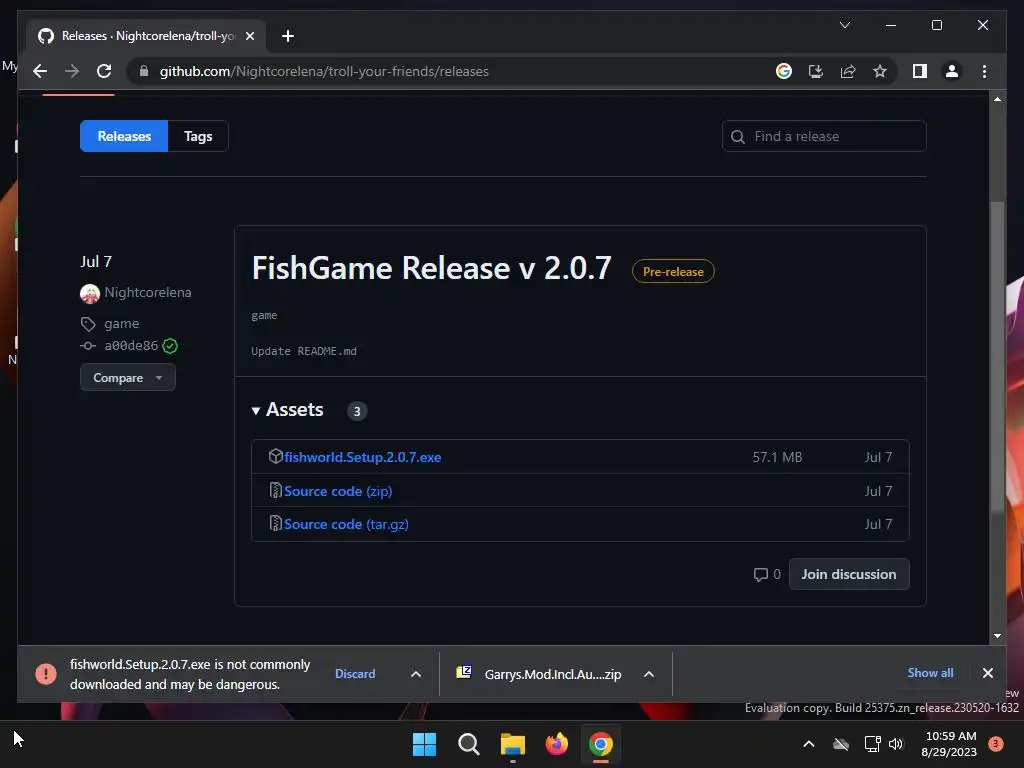Open the game tag link
This screenshot has width=1024, height=768.
[121, 323]
